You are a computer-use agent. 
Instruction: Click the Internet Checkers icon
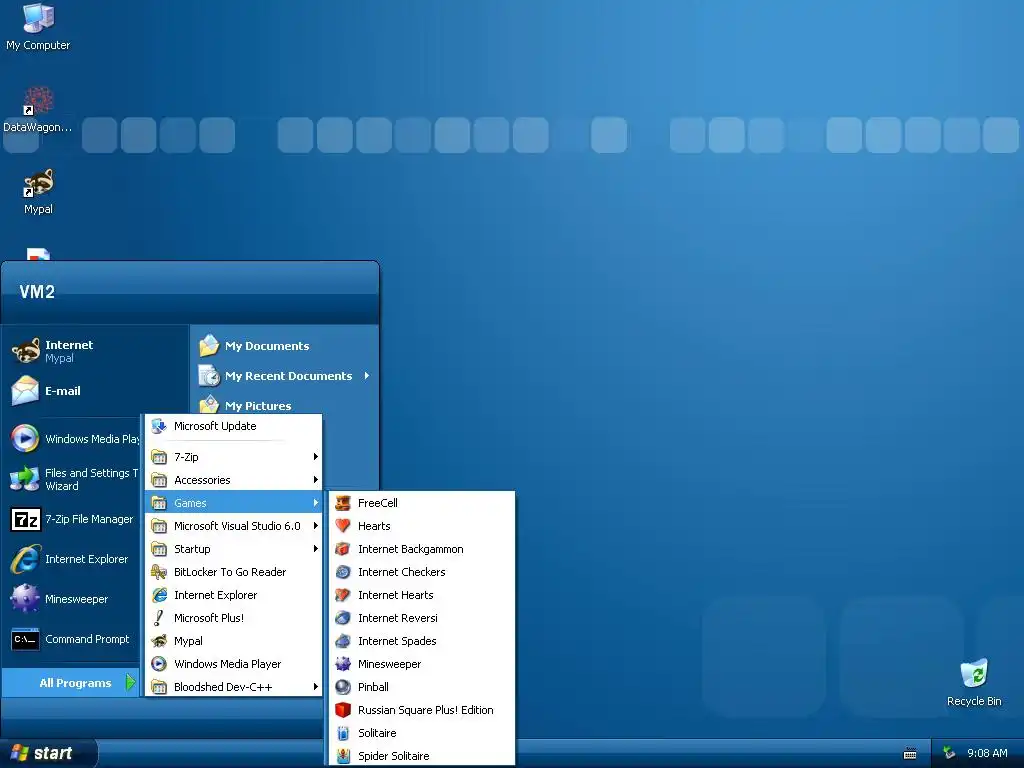[x=343, y=572]
